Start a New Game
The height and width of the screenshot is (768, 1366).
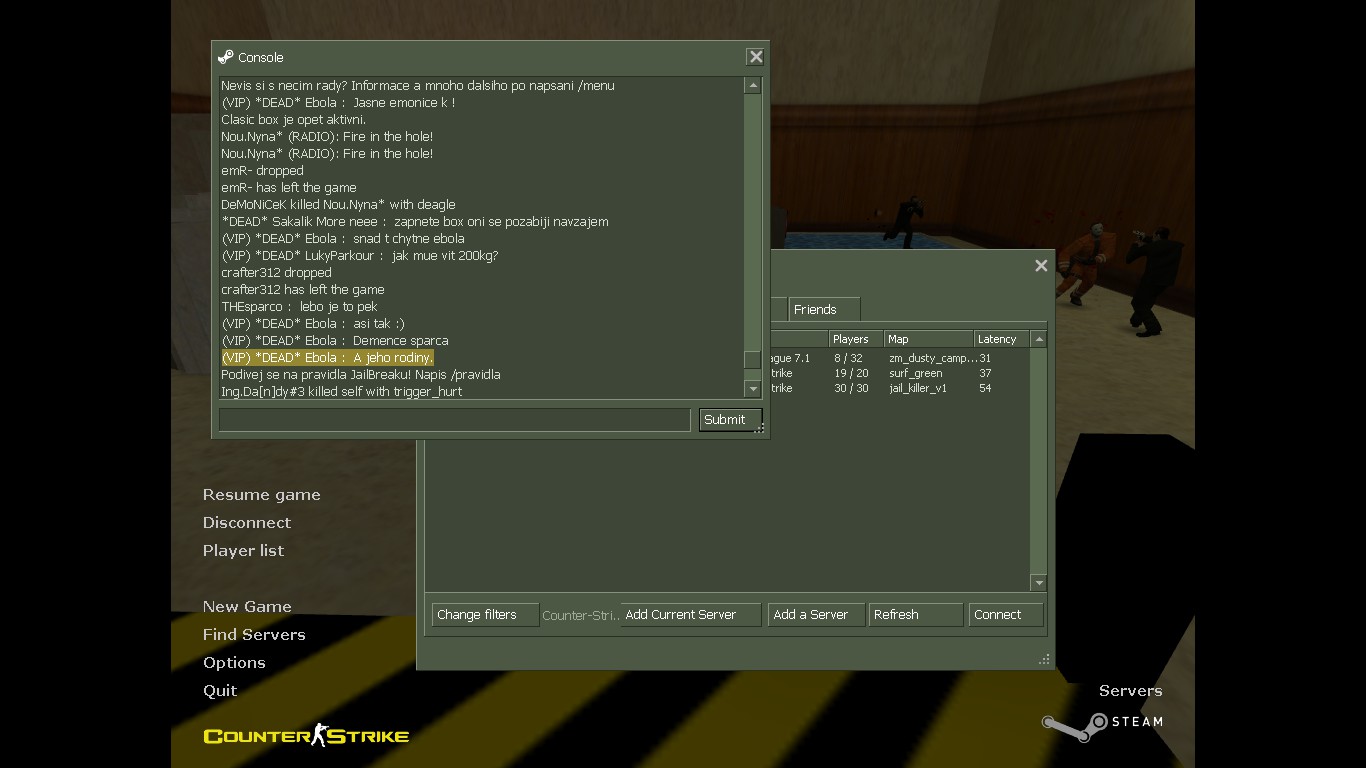click(x=247, y=607)
